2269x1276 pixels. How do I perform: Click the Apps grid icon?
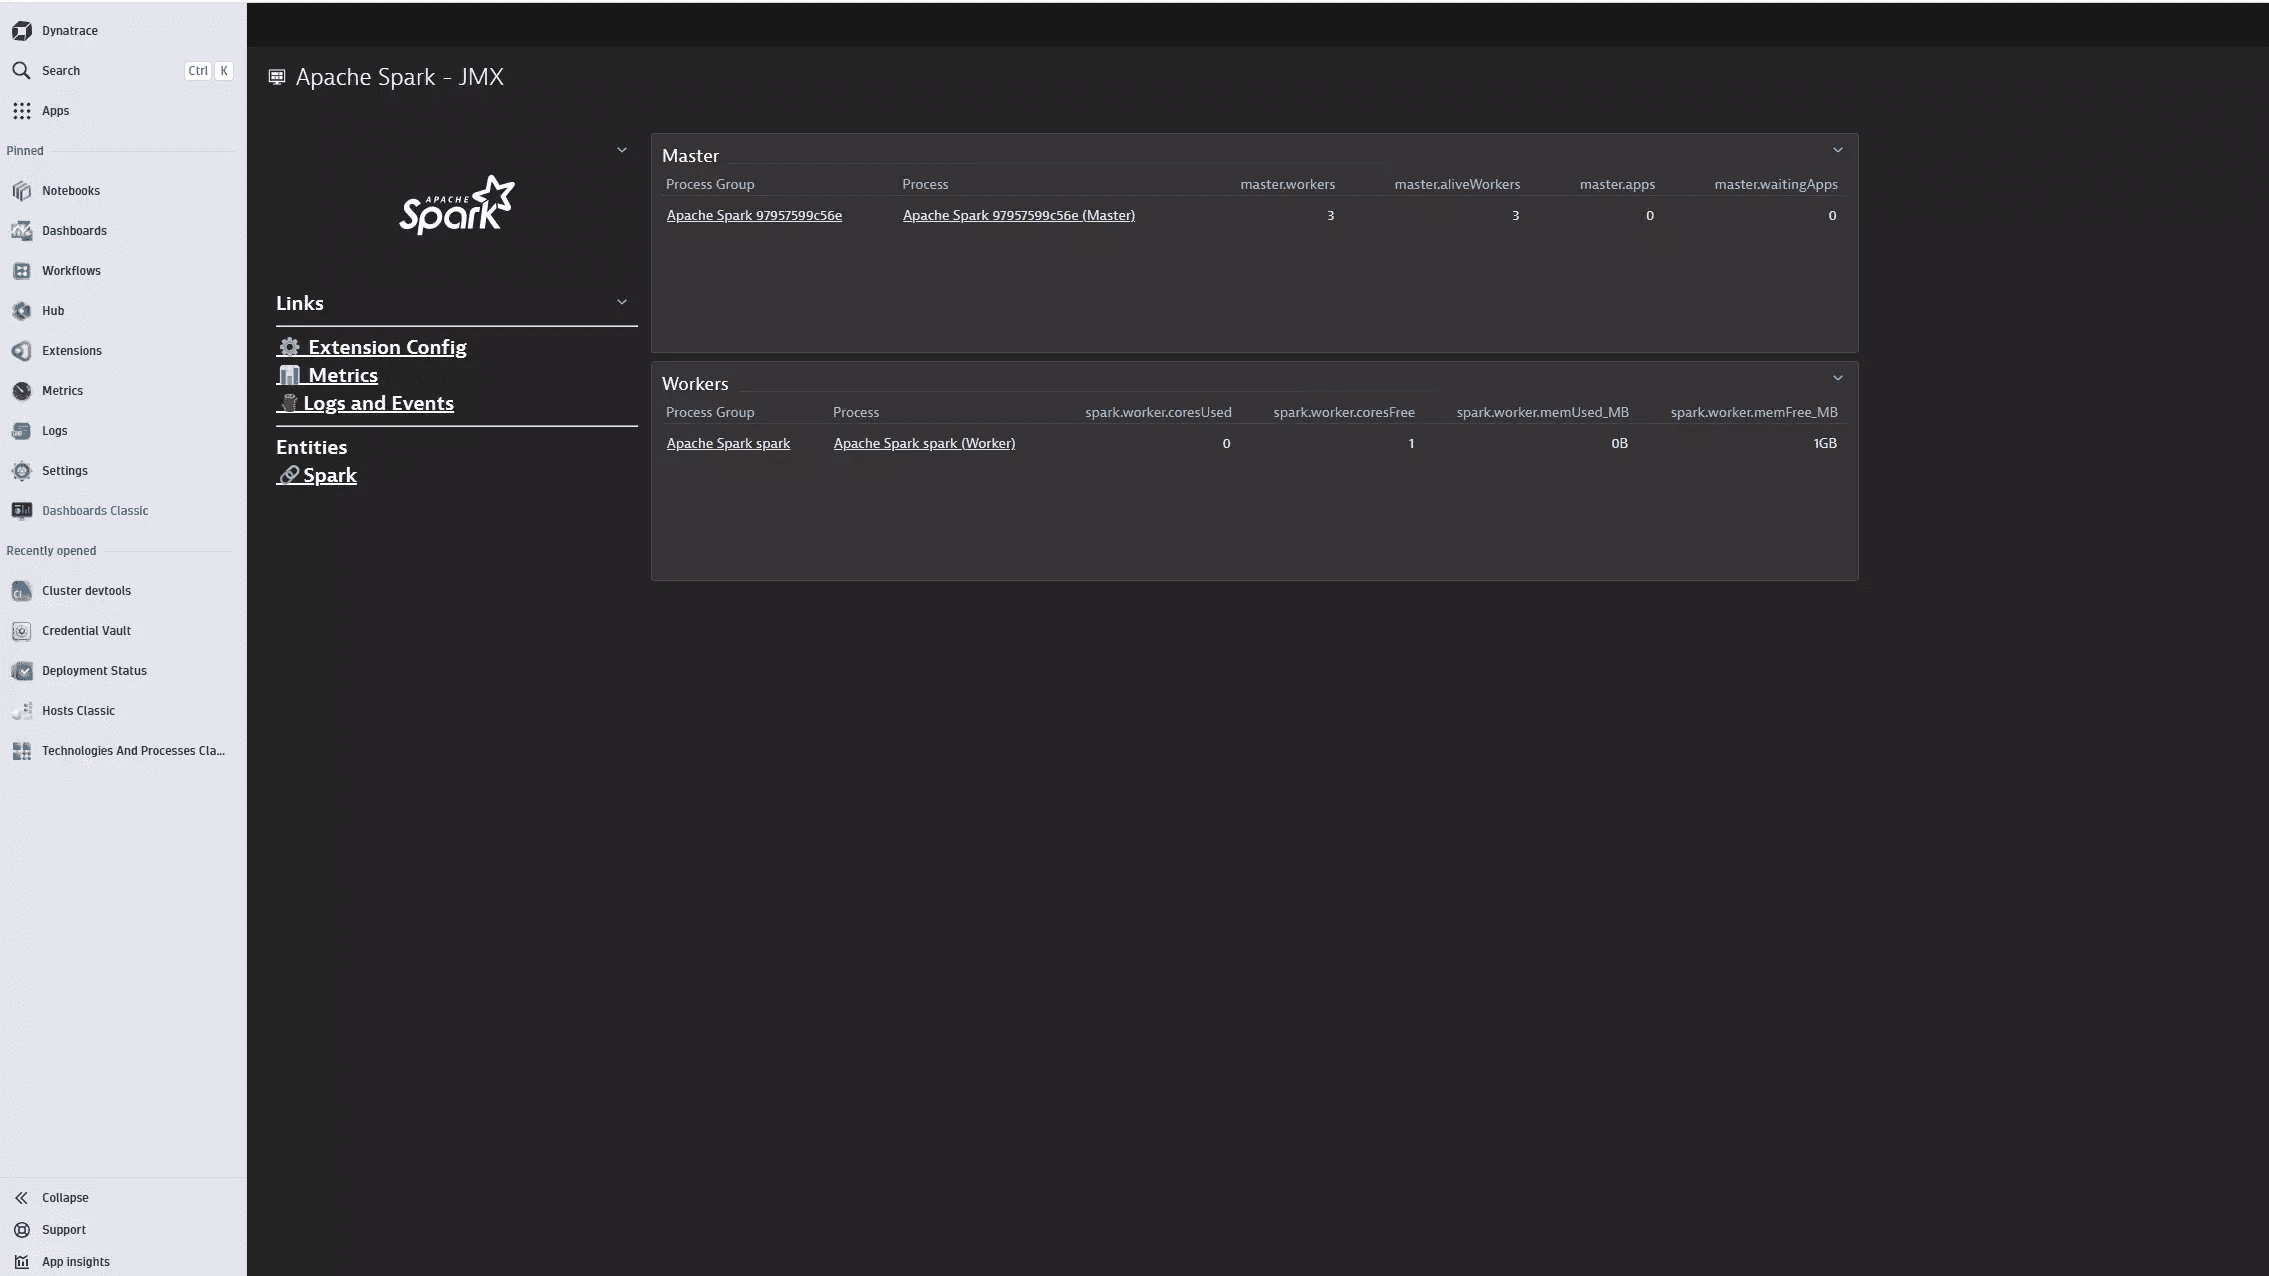pyautogui.click(x=22, y=111)
